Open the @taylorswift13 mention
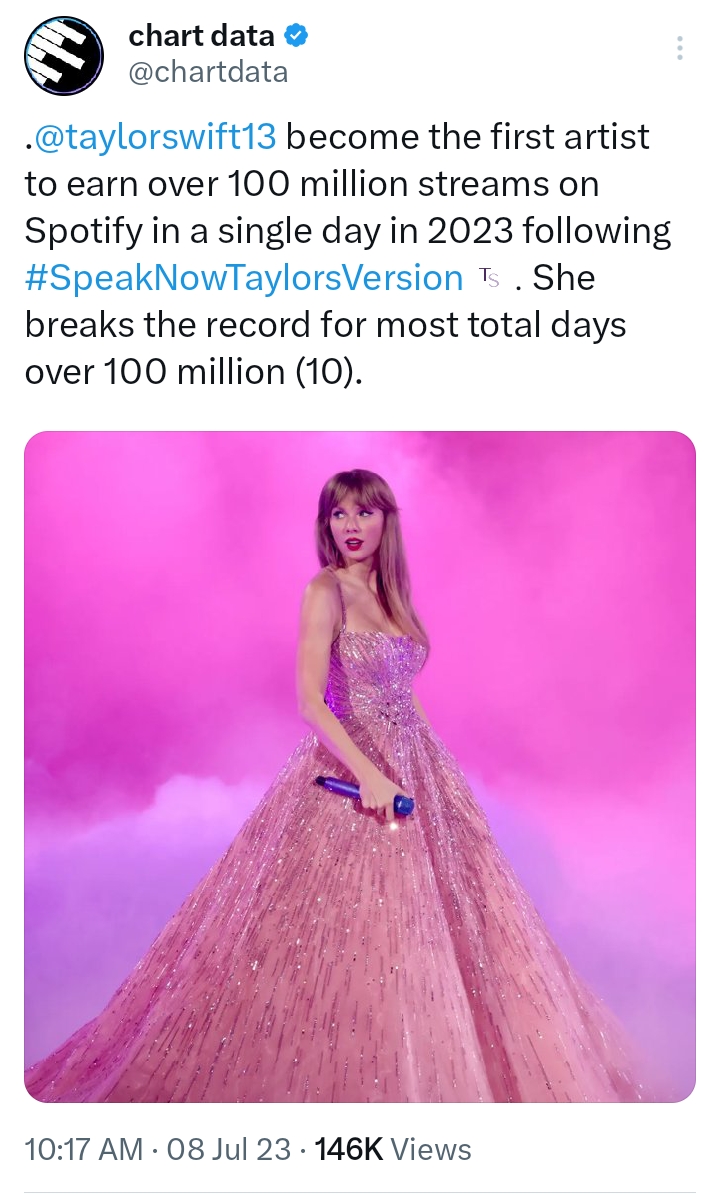Screen dimensions: 720x1194 click(x=154, y=137)
